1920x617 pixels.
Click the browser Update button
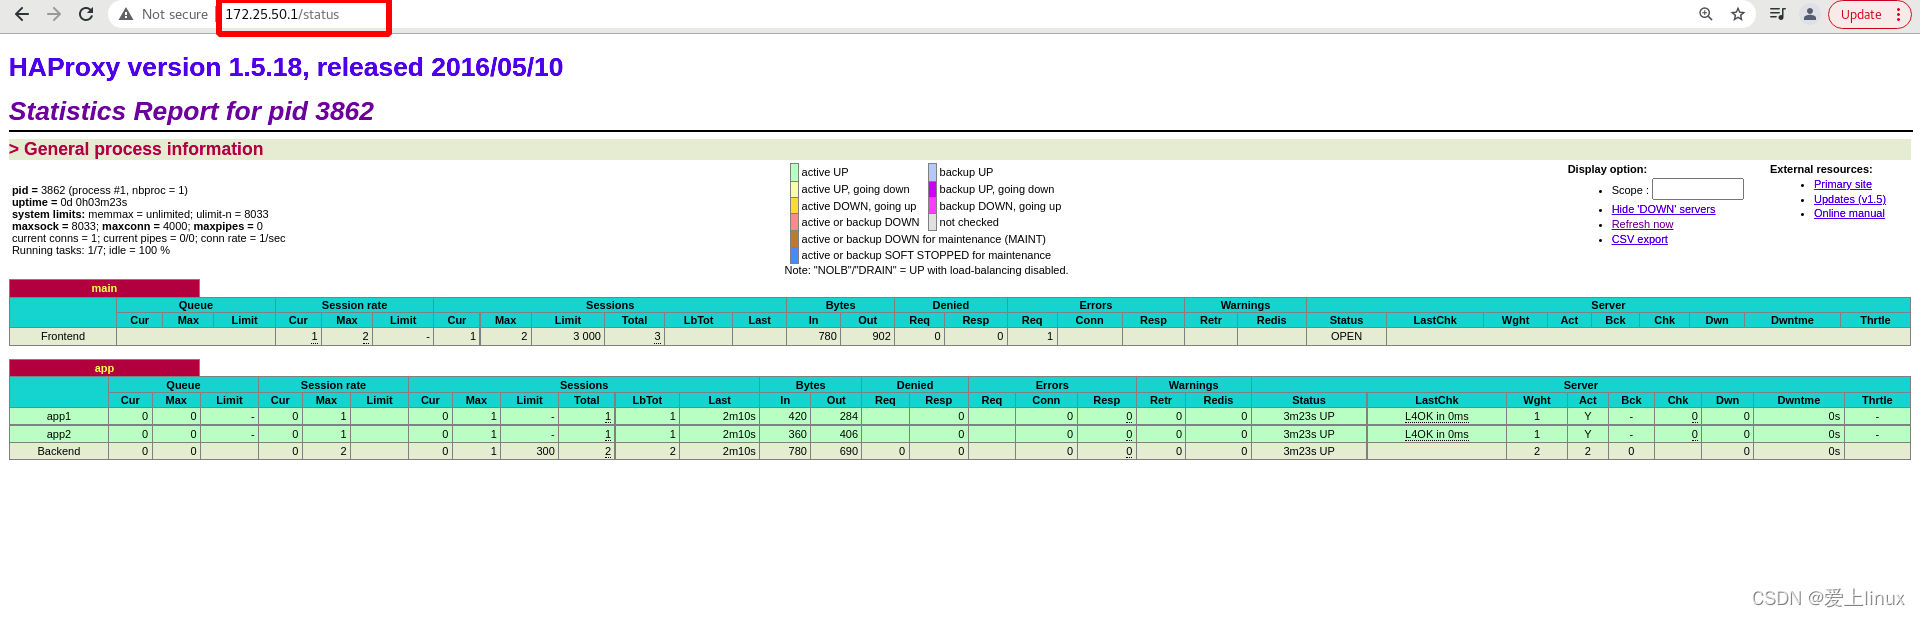click(x=1870, y=14)
